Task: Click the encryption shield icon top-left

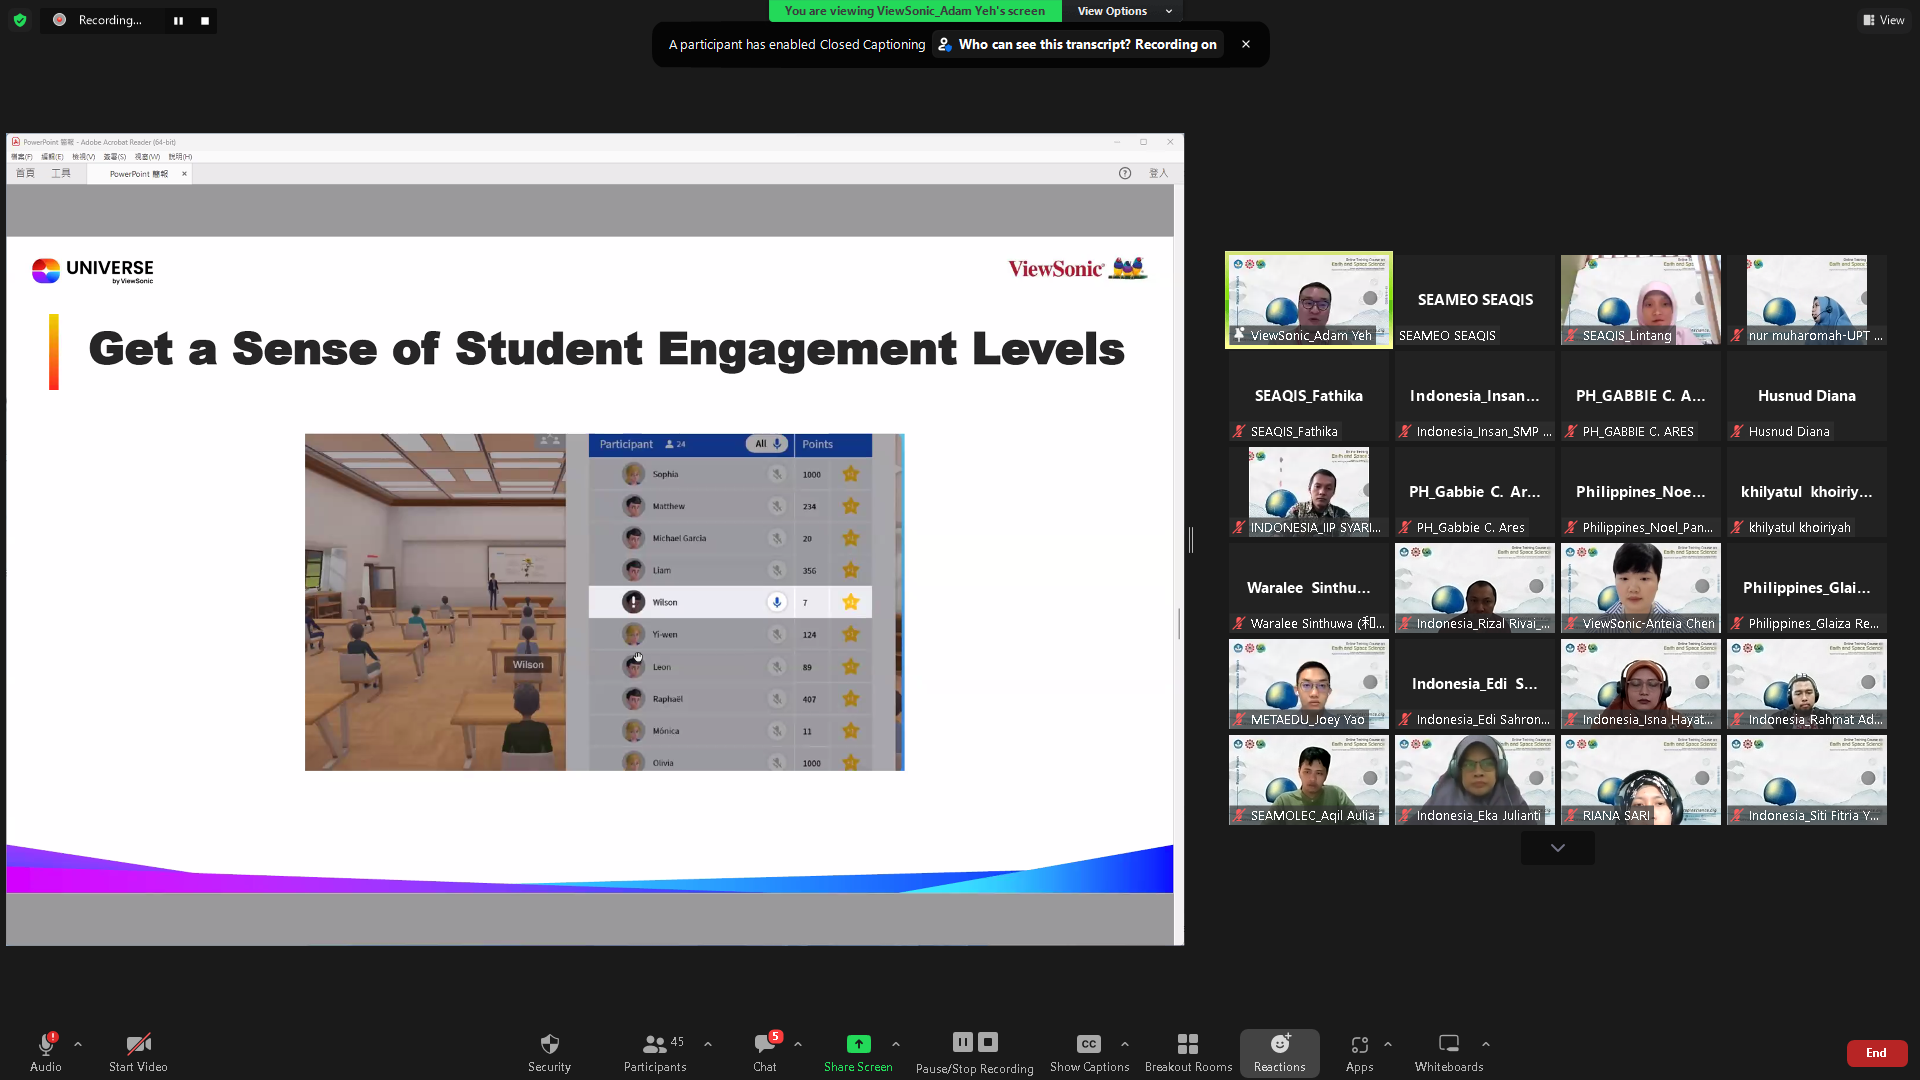Action: (20, 20)
